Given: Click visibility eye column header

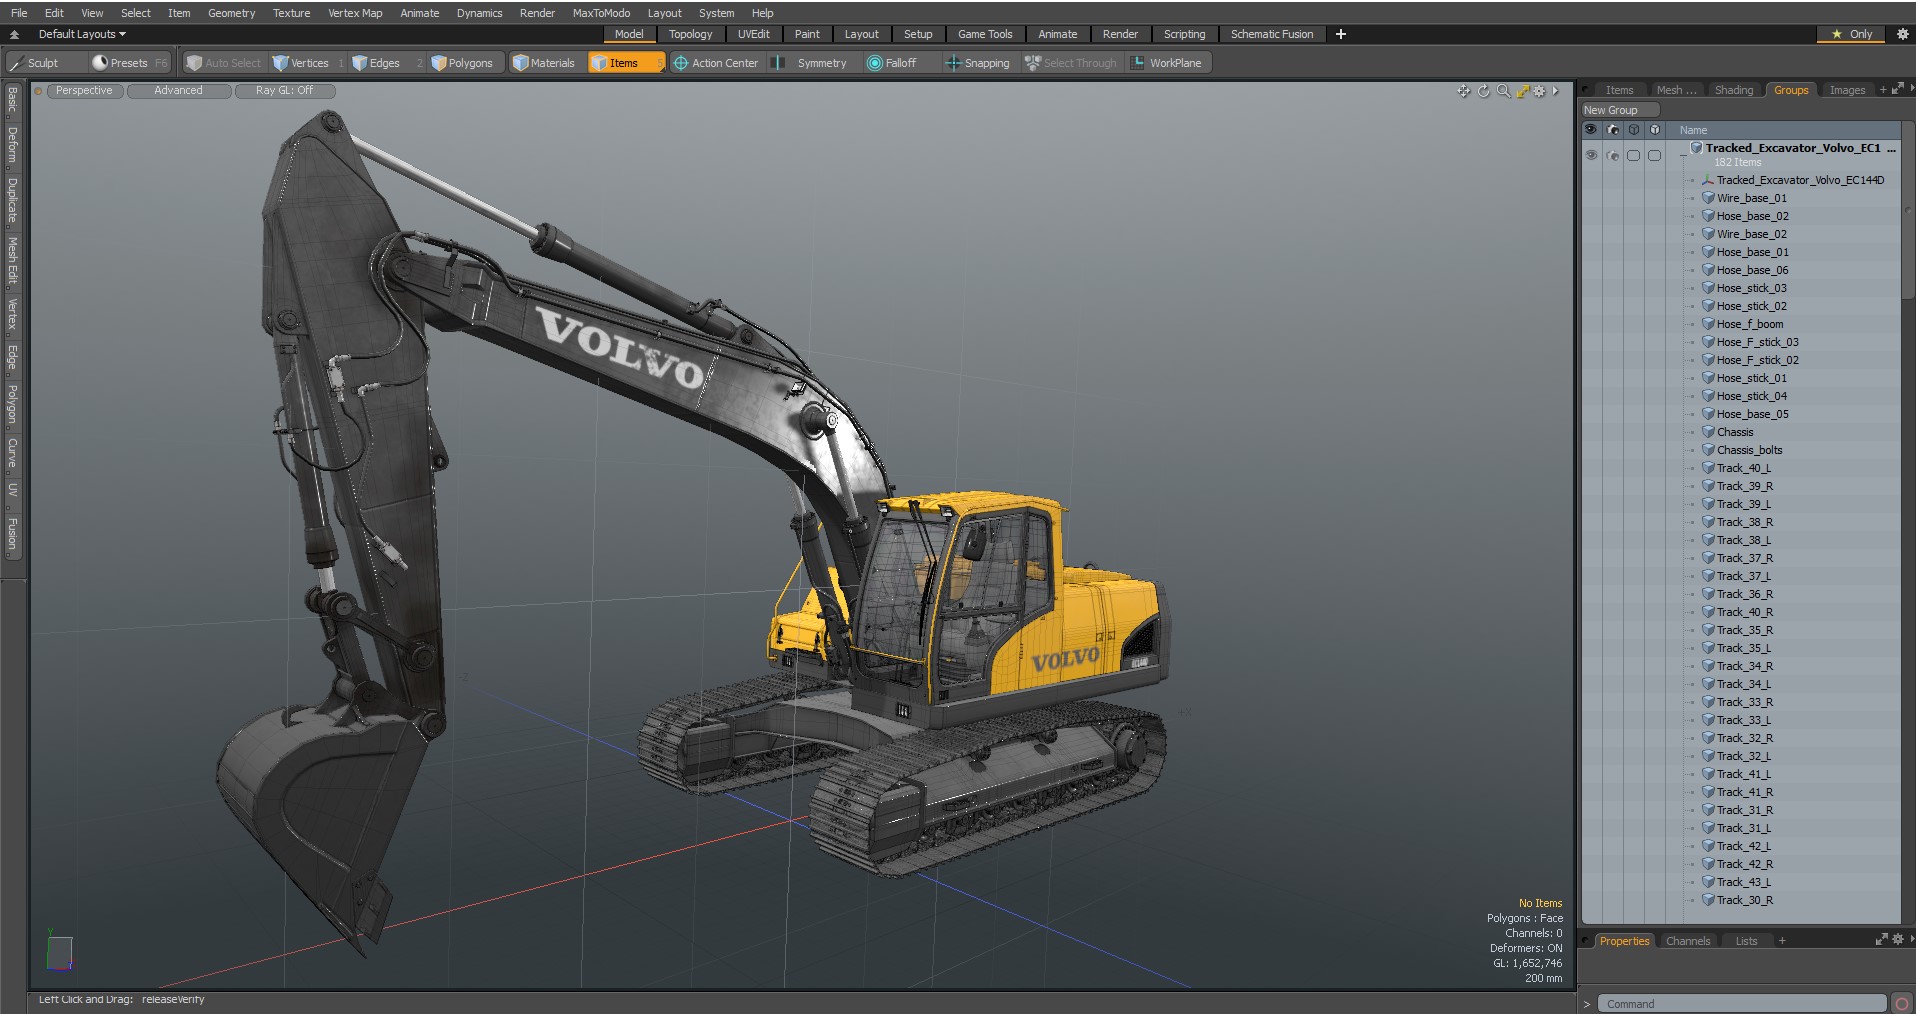Looking at the screenshot, I should tap(1590, 130).
